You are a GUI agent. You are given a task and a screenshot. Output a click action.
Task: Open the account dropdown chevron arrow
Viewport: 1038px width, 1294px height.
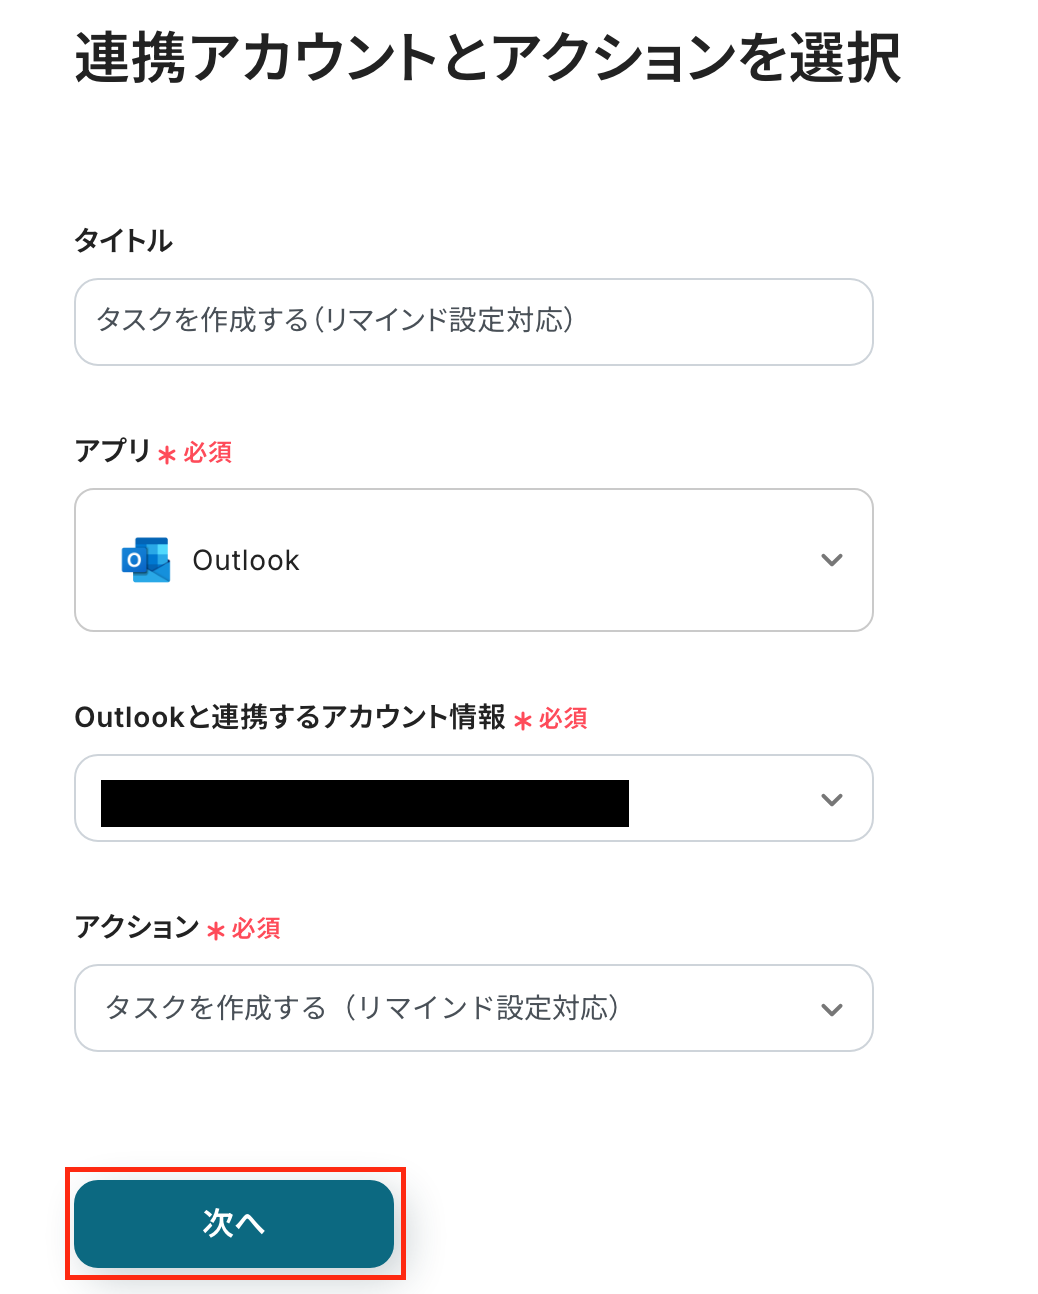coord(831,799)
